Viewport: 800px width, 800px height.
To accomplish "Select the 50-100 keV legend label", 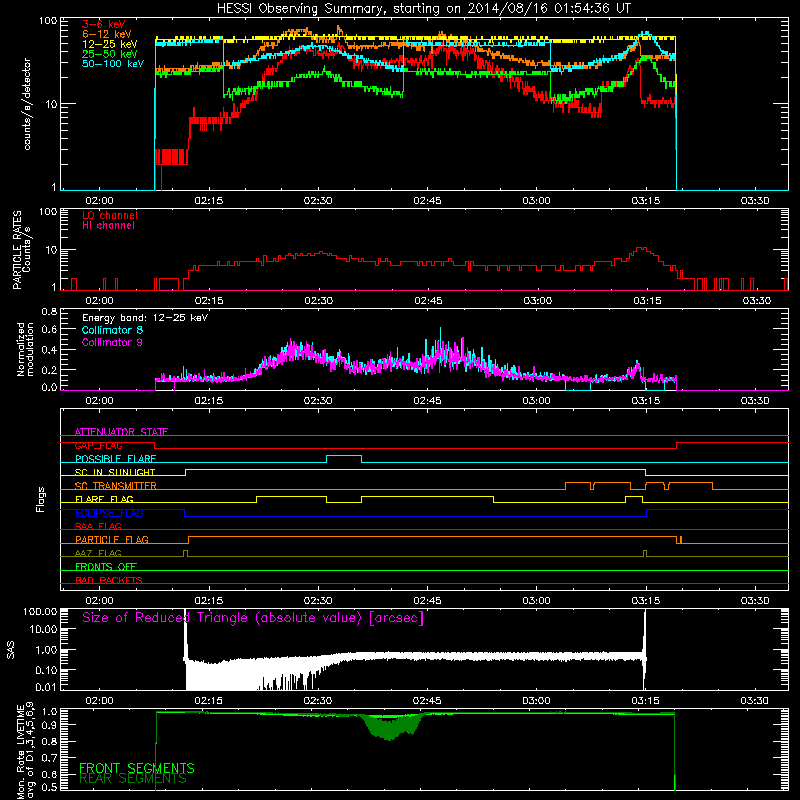I will pyautogui.click(x=113, y=64).
